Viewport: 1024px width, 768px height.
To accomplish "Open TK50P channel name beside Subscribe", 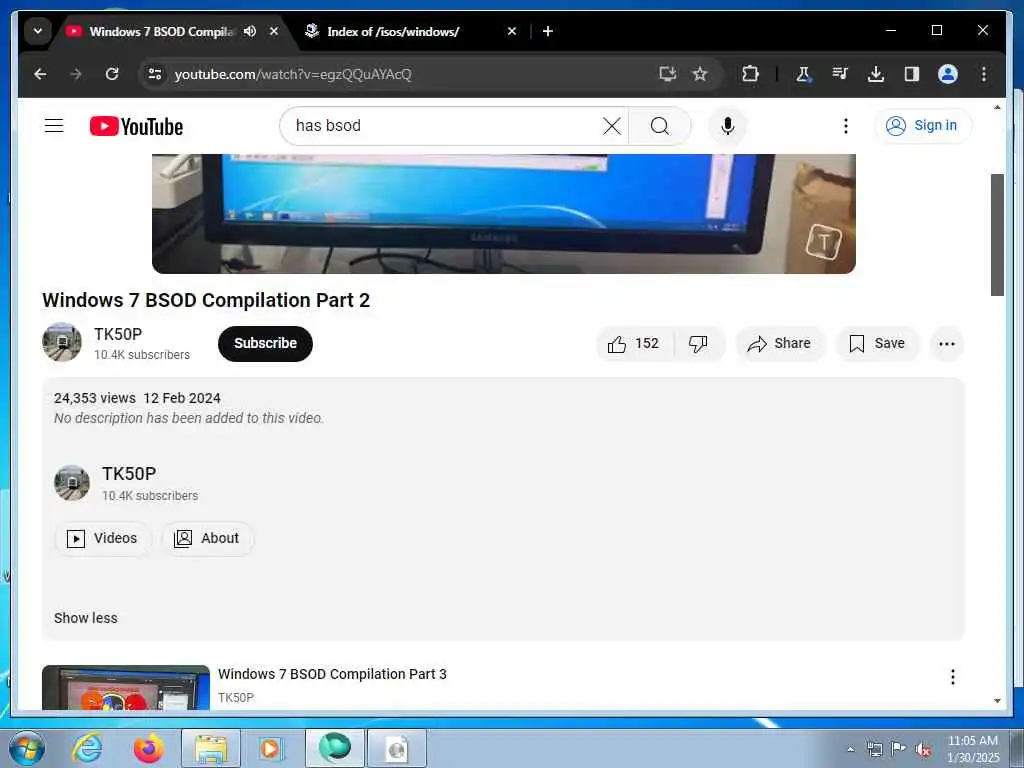I will click(x=118, y=334).
